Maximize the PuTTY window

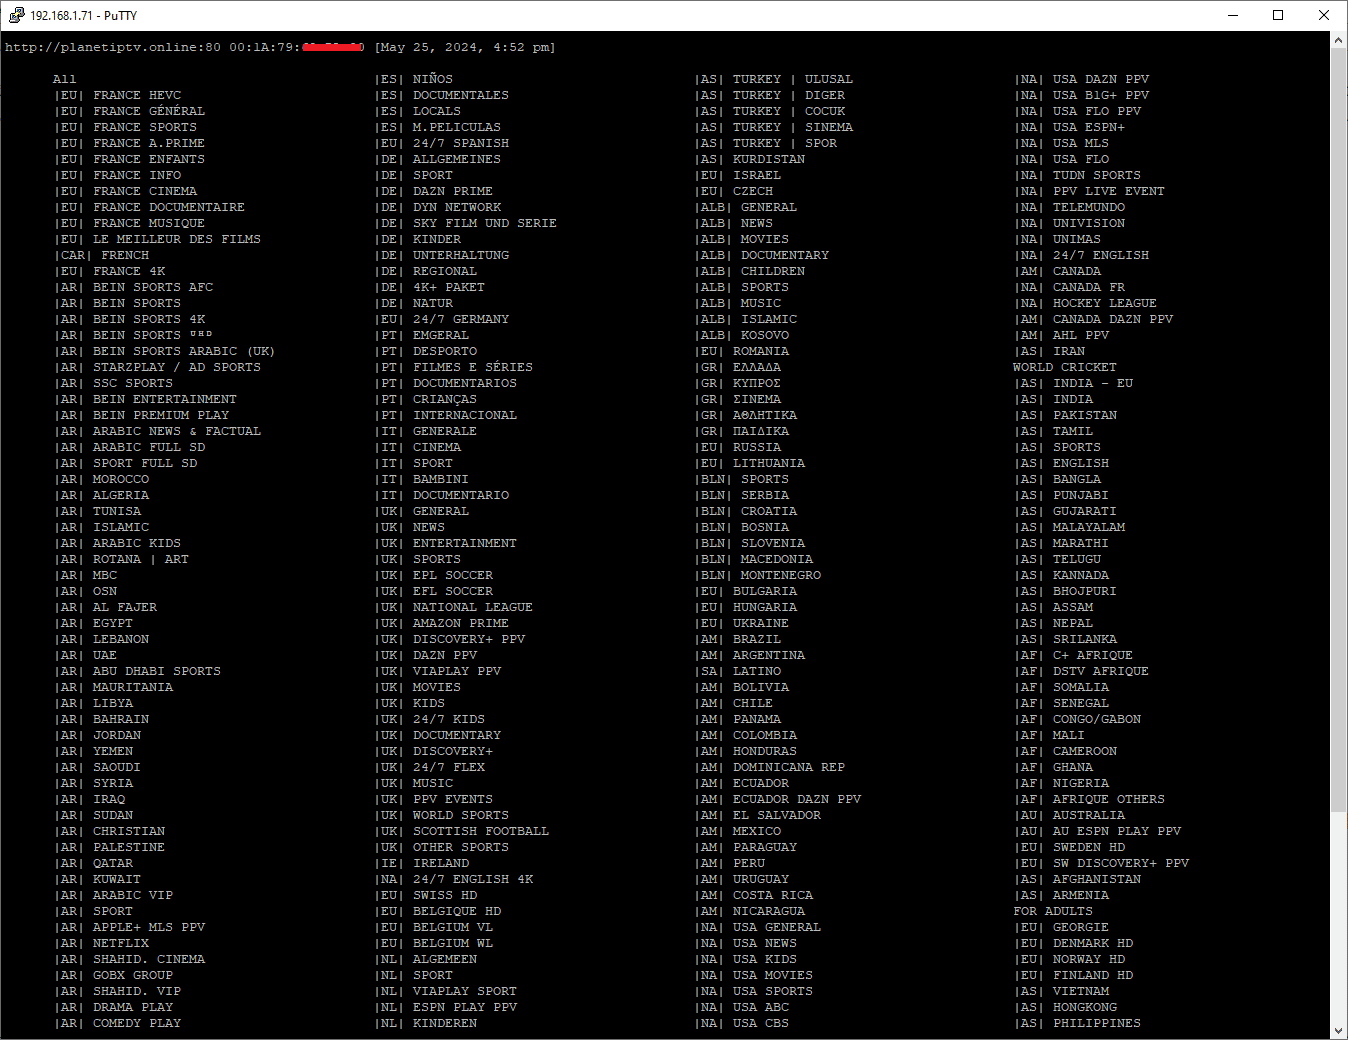[x=1278, y=15]
